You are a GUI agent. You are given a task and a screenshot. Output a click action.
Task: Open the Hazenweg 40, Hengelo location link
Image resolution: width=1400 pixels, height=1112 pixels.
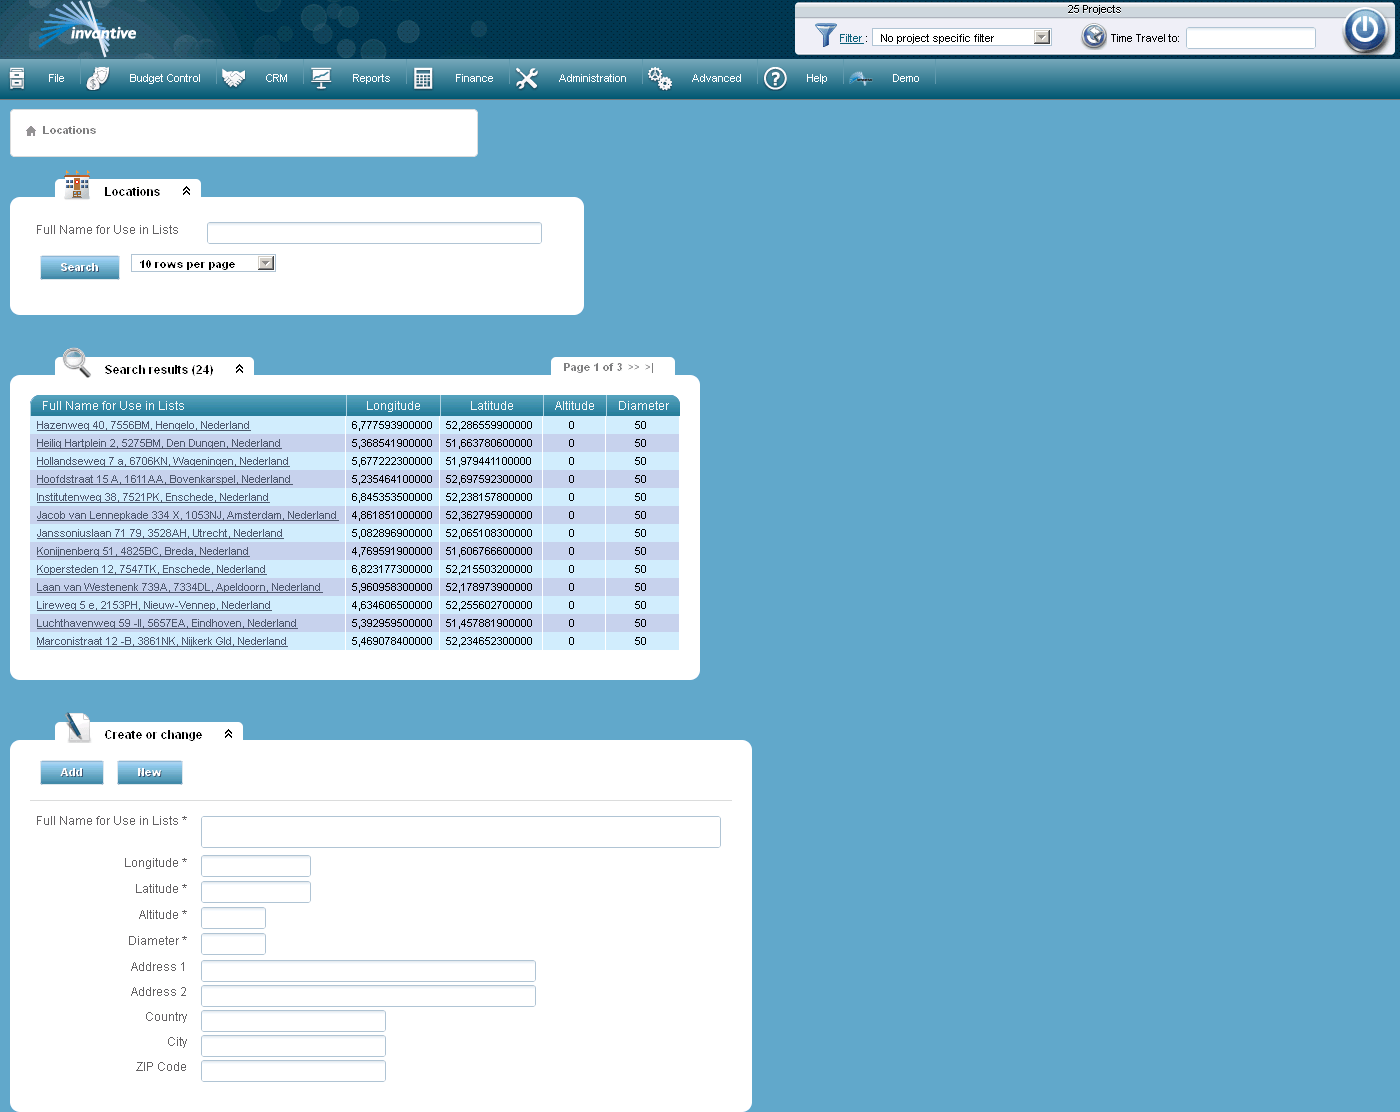pos(143,425)
